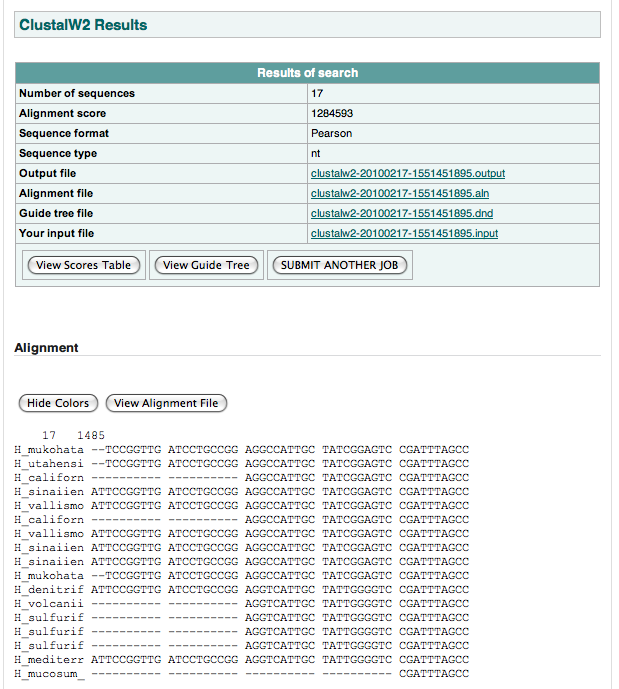Screen dimensions: 619x689
Task: Open the clustalw2 .output file link
Action: (408, 174)
